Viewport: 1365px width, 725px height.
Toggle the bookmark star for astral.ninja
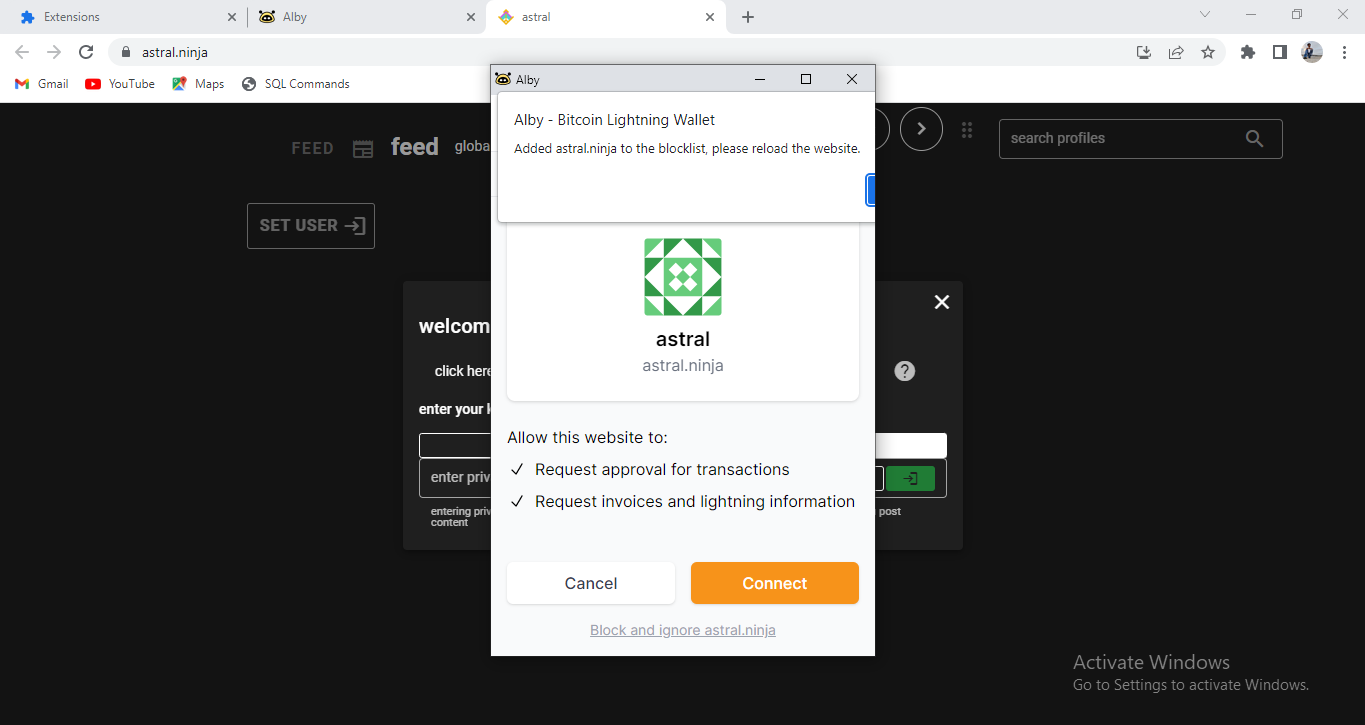(1209, 52)
